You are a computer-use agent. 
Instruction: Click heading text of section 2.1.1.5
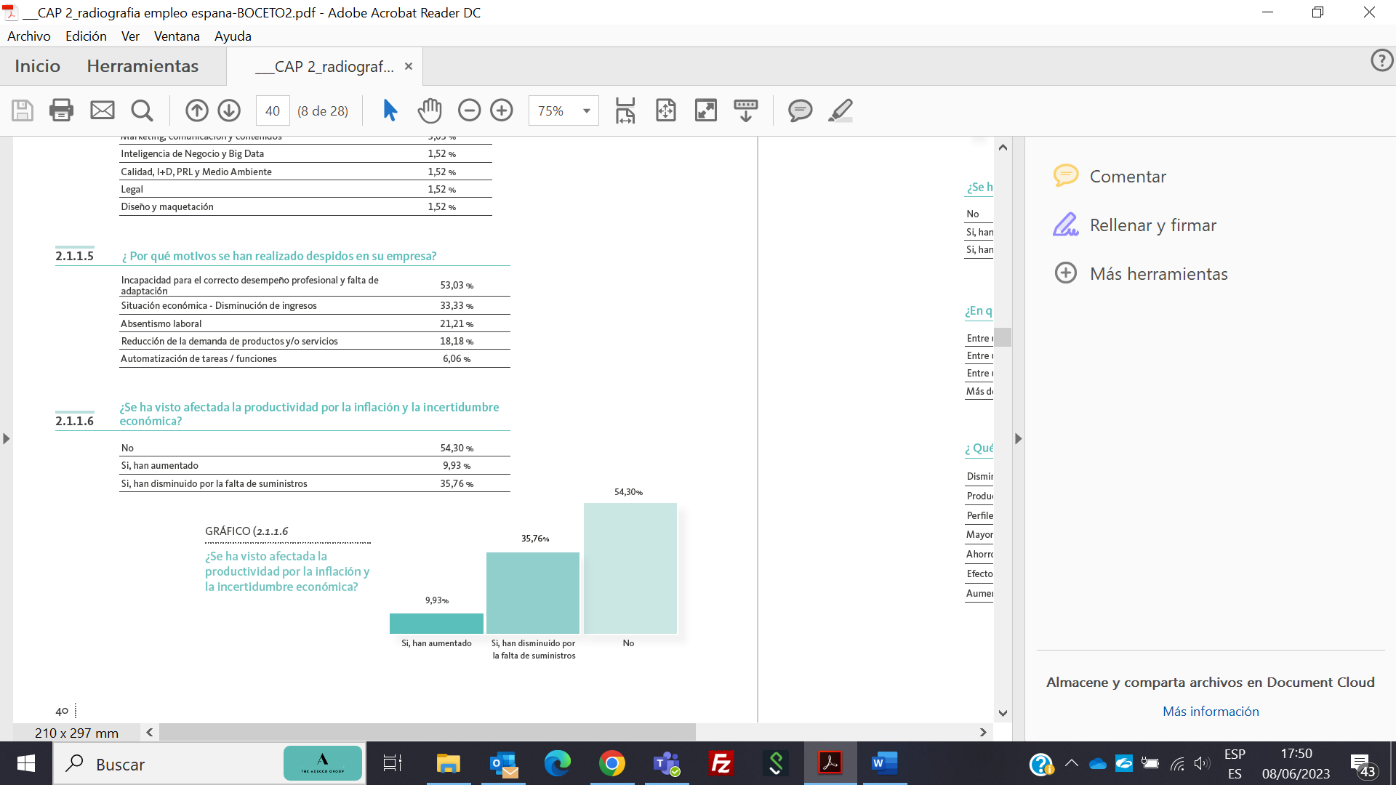[x=279, y=256]
